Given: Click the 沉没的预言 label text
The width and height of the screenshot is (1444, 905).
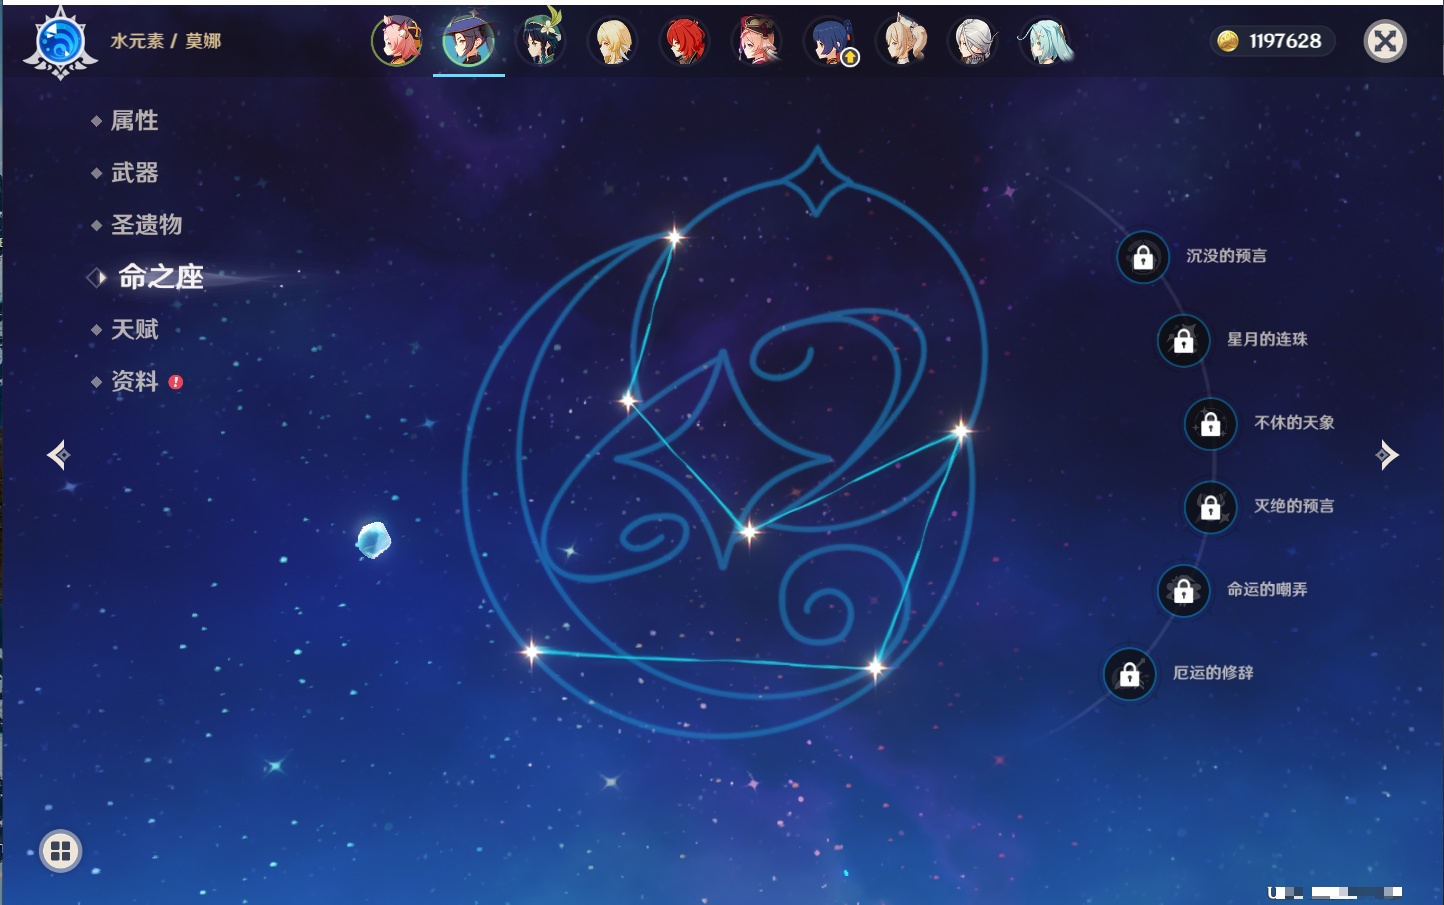Looking at the screenshot, I should click(x=1226, y=256).
